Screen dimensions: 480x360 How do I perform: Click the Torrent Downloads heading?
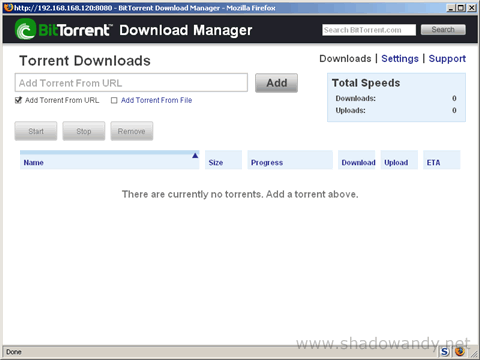click(85, 61)
